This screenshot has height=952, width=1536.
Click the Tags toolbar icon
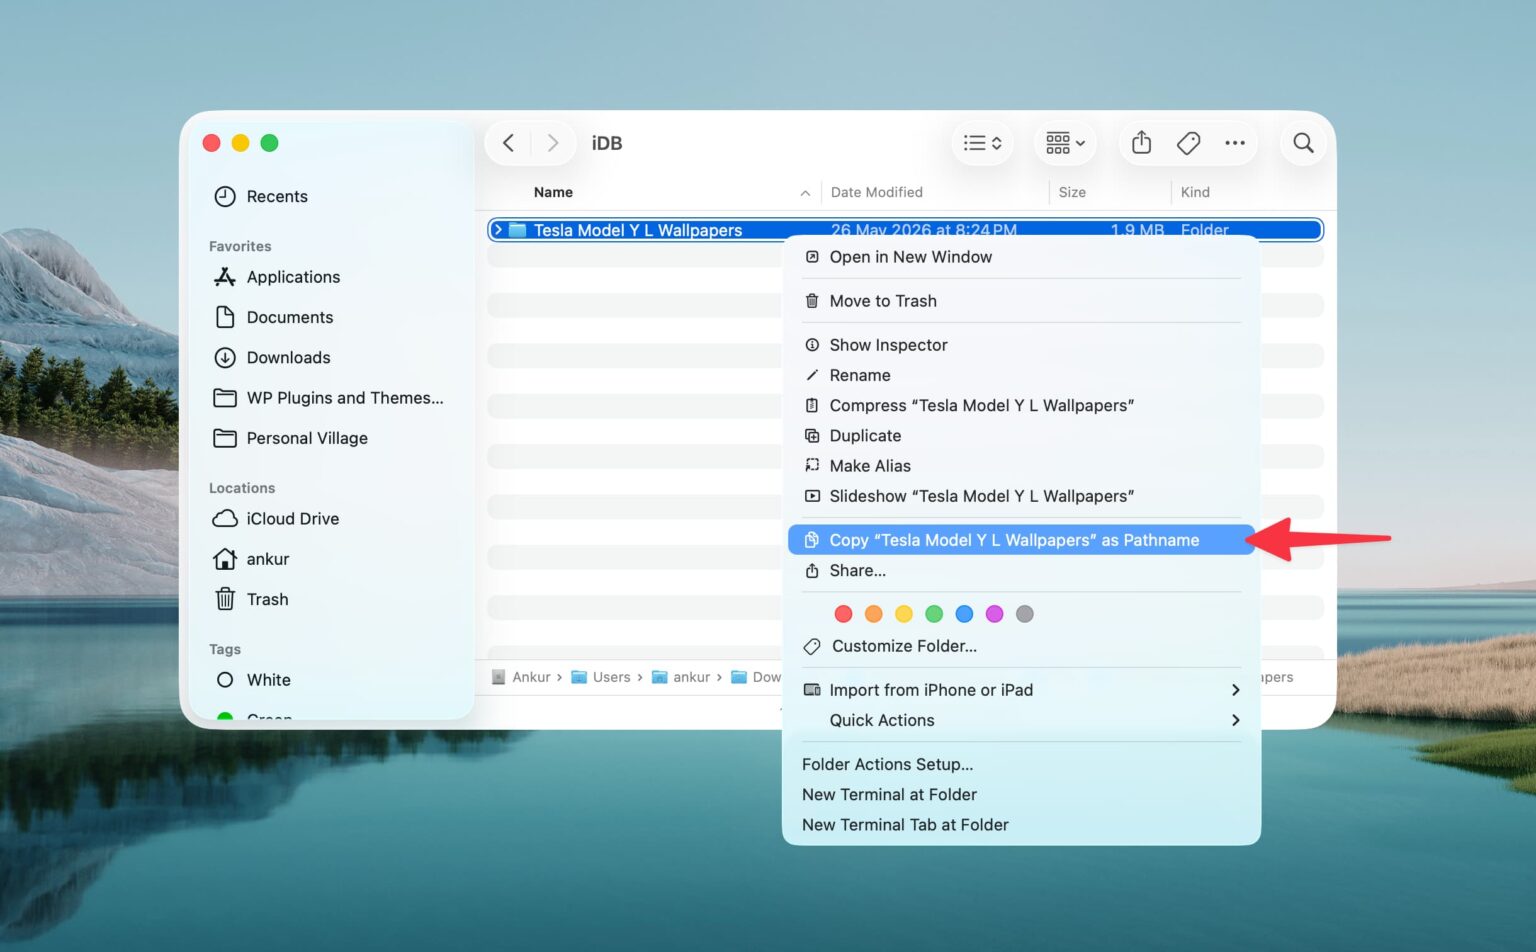point(1188,143)
